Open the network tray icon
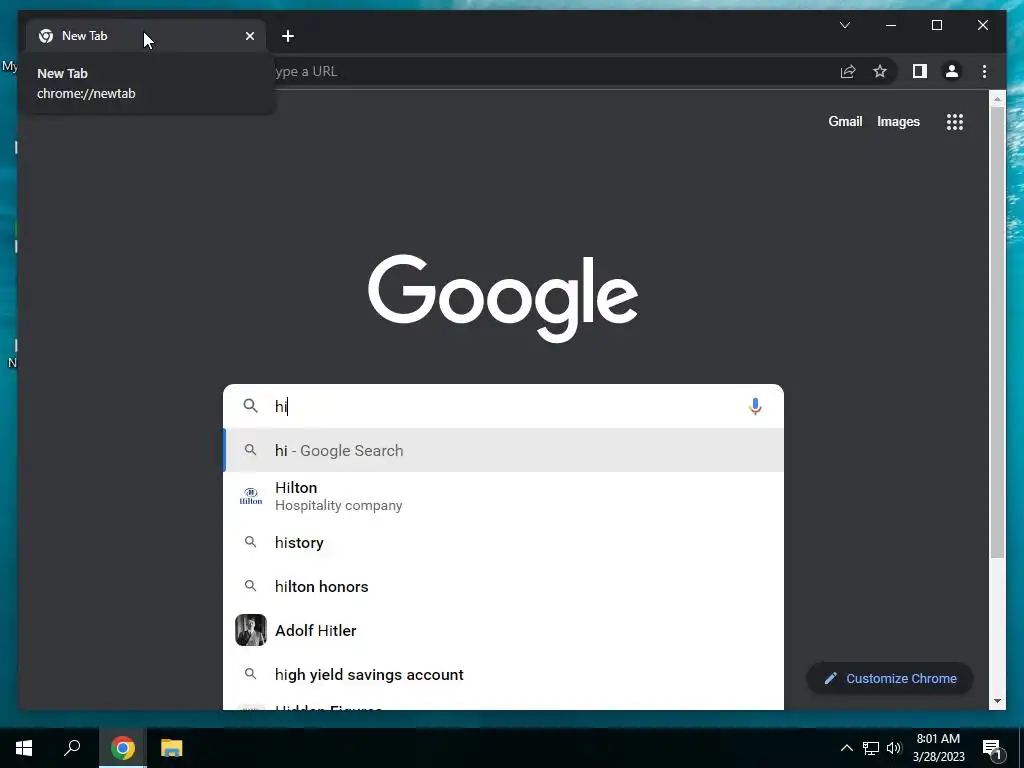This screenshot has width=1024, height=768. pos(871,748)
